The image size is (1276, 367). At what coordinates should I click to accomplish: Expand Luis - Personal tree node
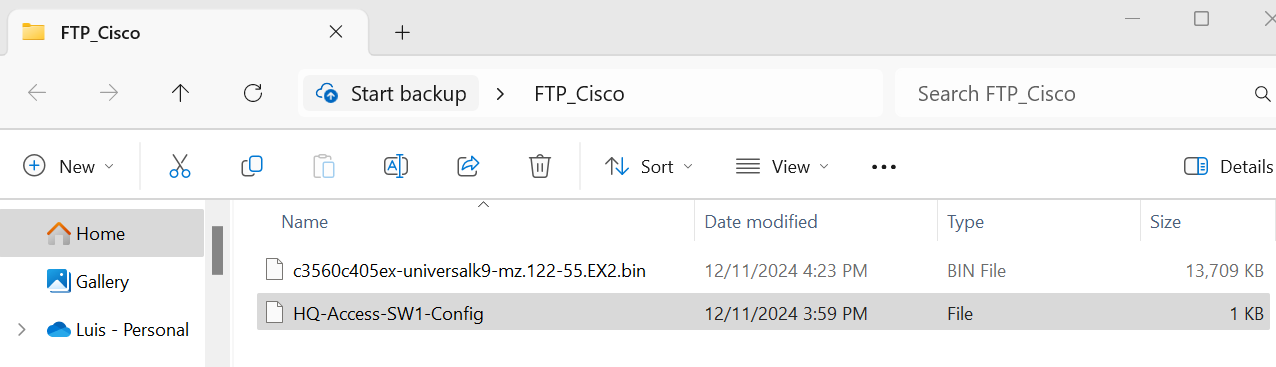click(x=22, y=329)
